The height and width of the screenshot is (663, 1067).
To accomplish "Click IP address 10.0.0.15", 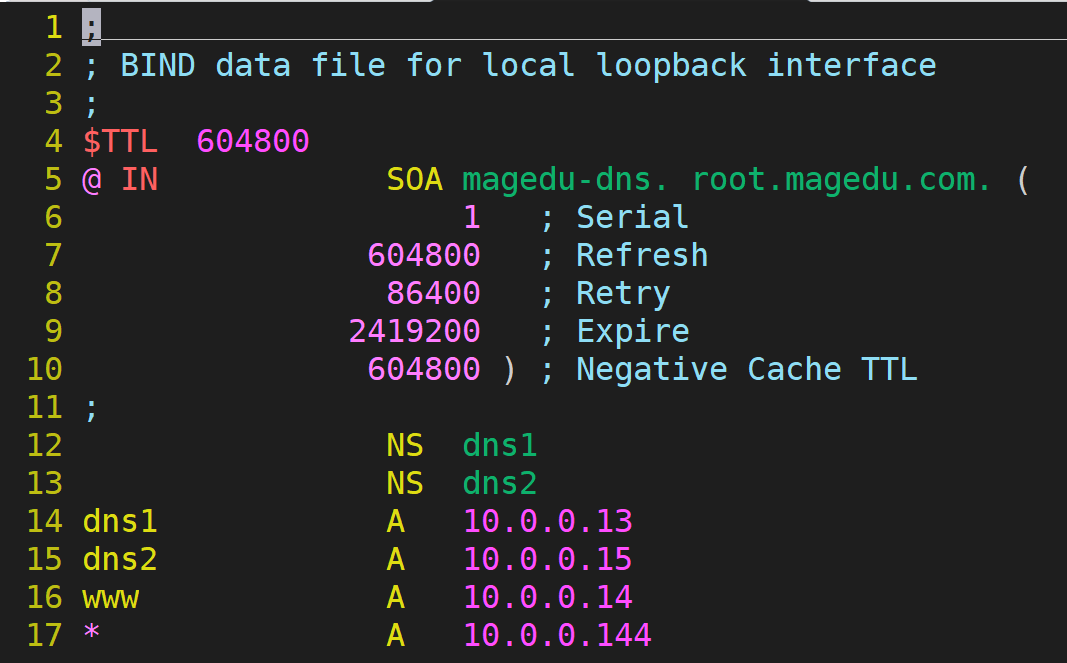I will 548,560.
